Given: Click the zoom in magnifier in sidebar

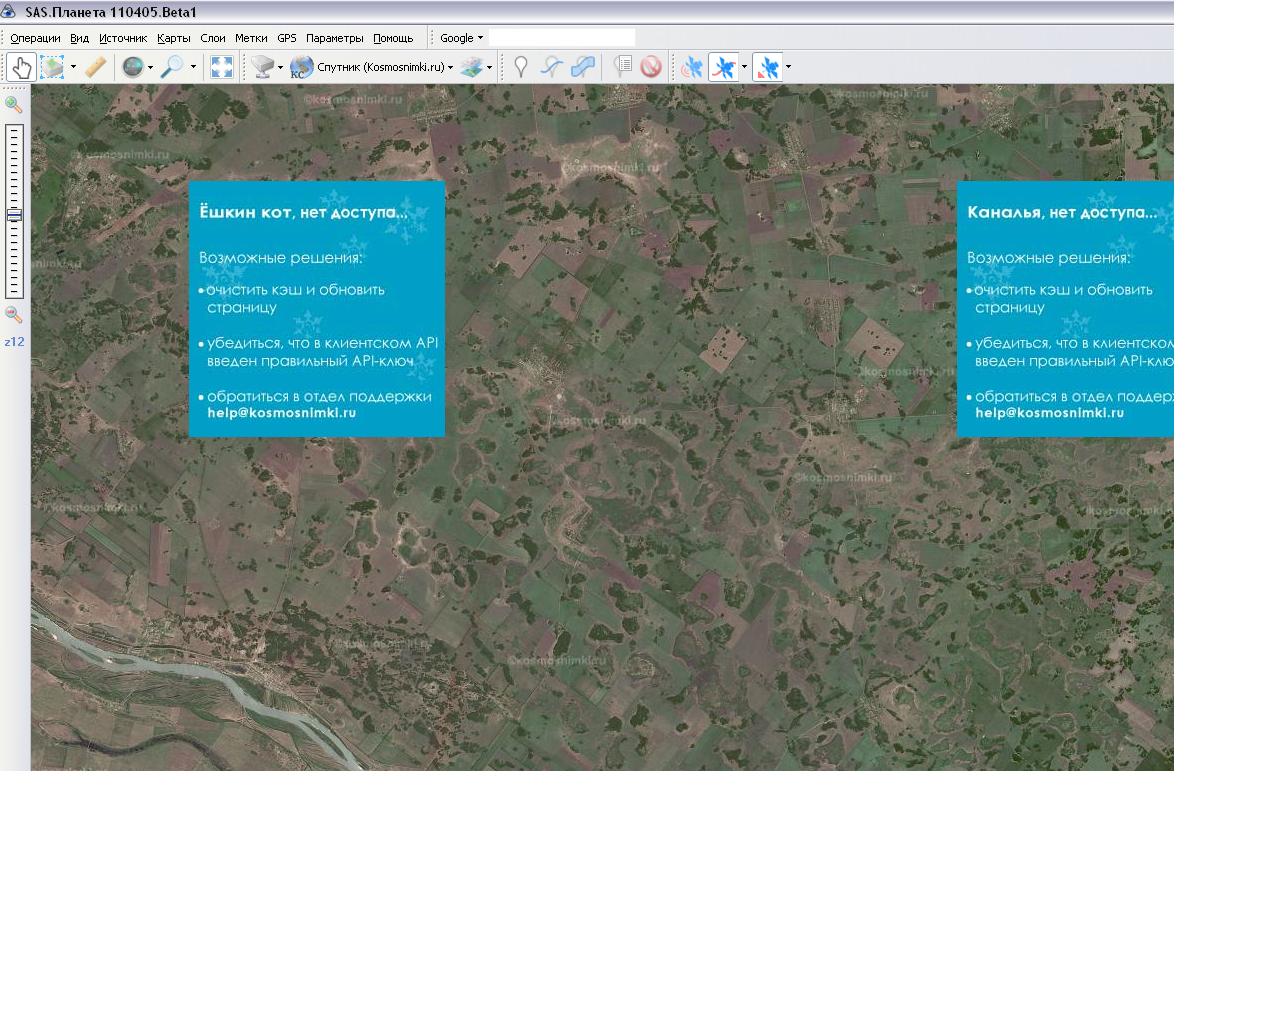Looking at the screenshot, I should point(14,104).
